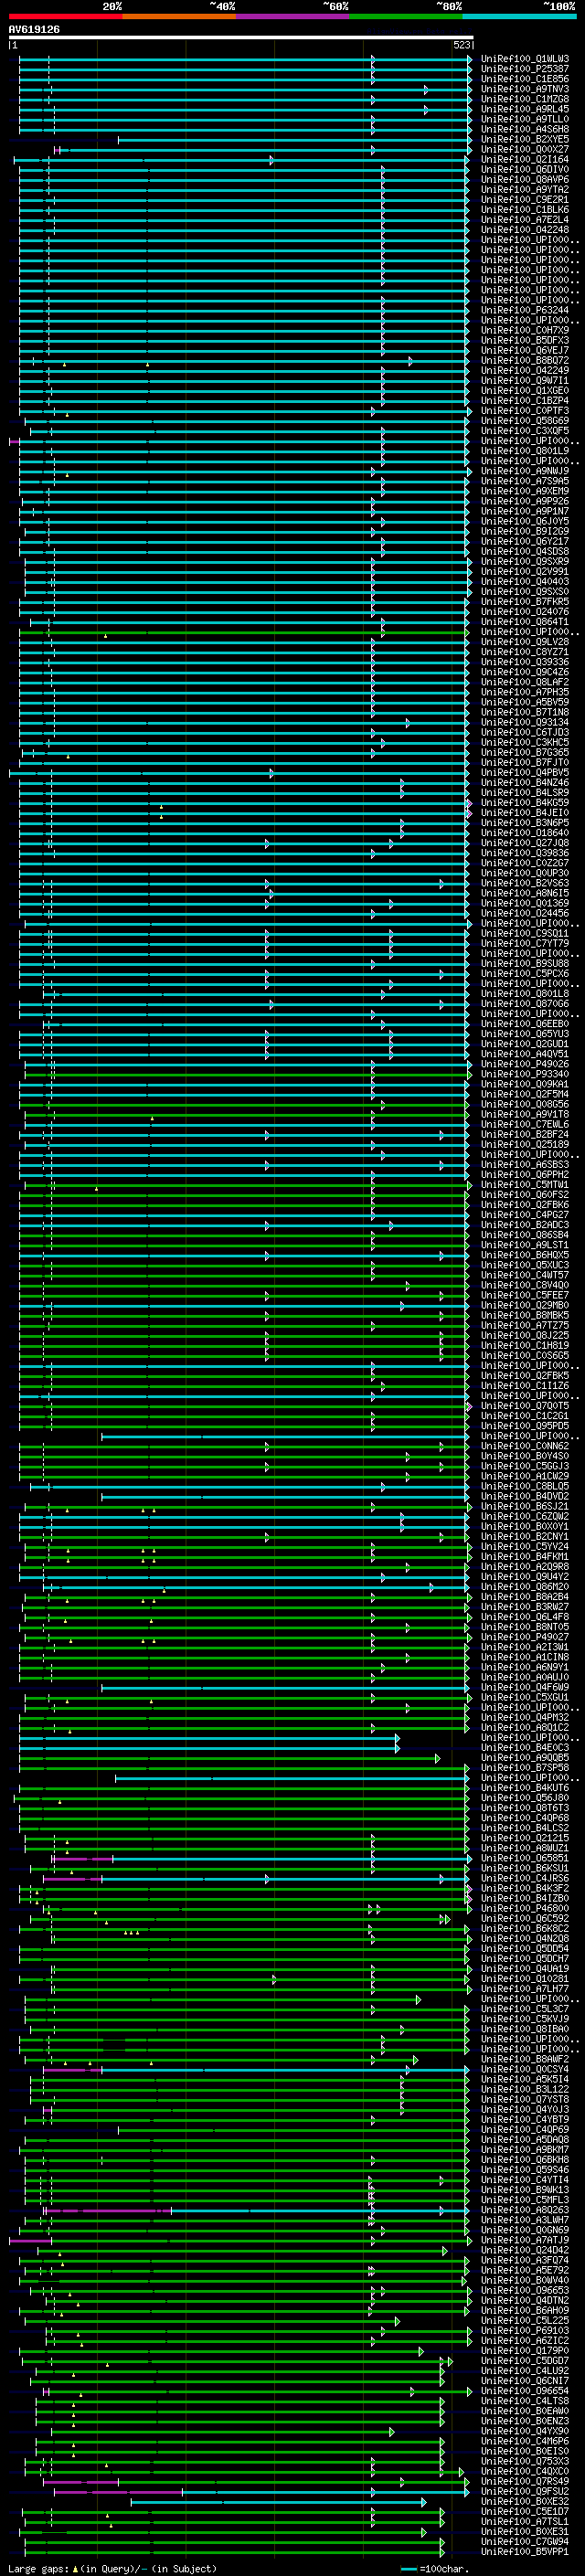
Task: Click the query end position 523
Action: point(462,45)
